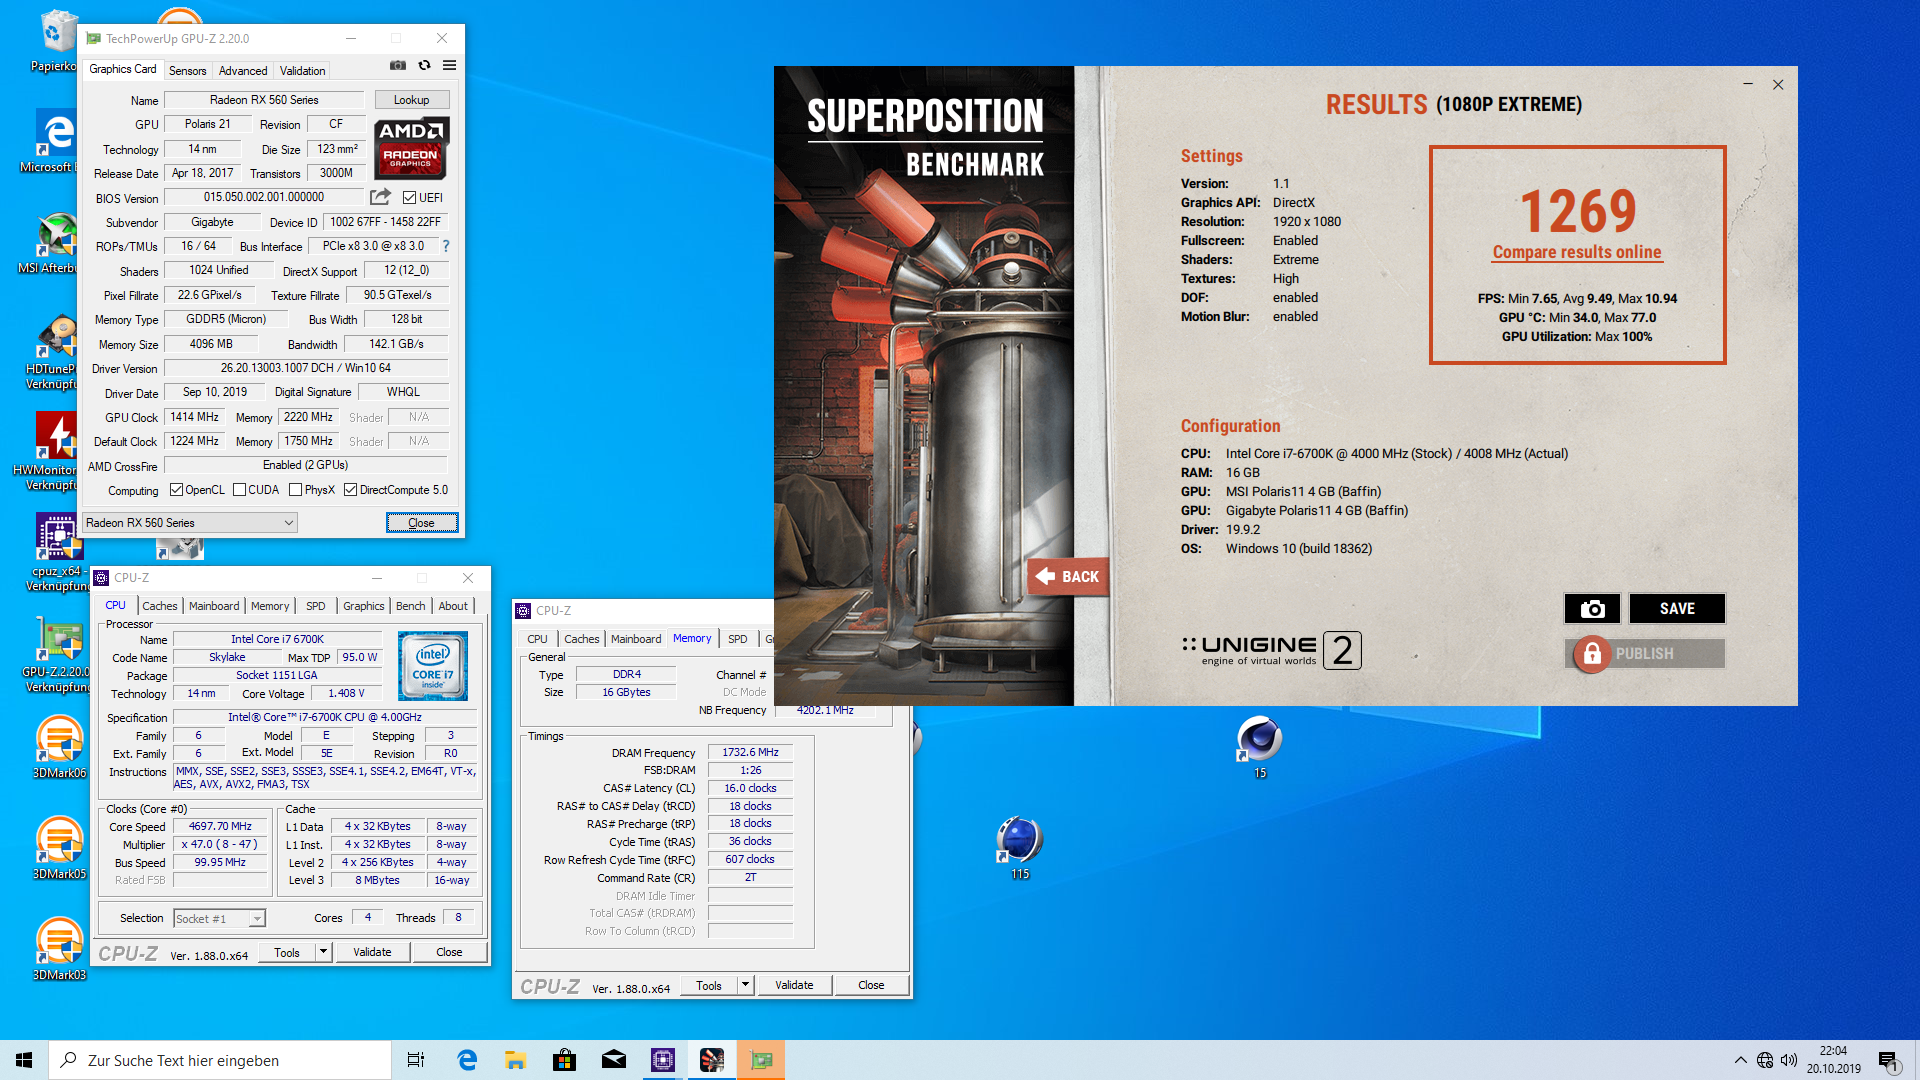
Task: Open the About tab in CPU-Z
Action: point(453,606)
